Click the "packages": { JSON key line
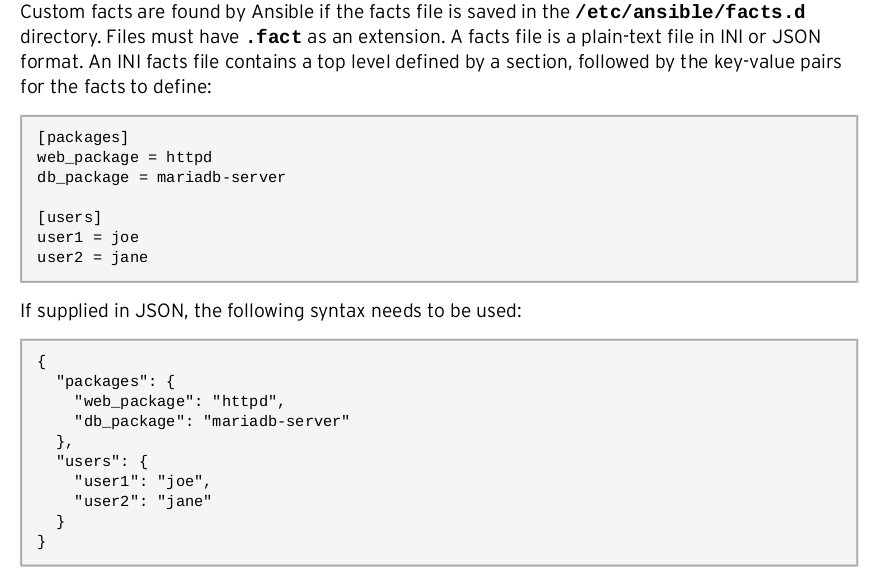This screenshot has height=576, width=870. pos(115,381)
